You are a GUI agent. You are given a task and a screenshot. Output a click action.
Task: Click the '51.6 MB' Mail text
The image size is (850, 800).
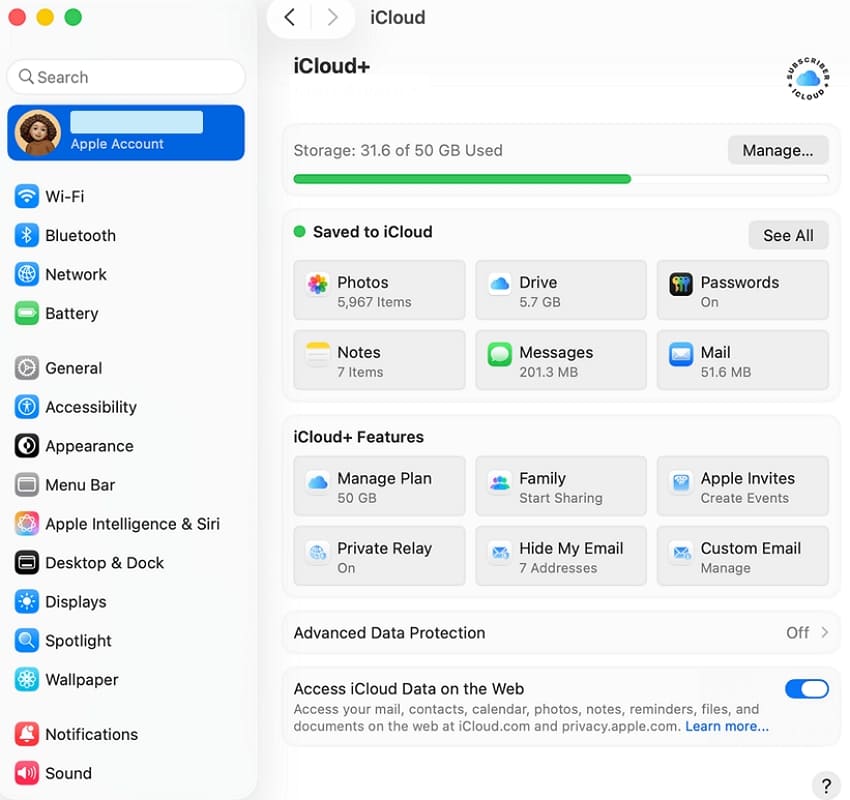coord(725,372)
